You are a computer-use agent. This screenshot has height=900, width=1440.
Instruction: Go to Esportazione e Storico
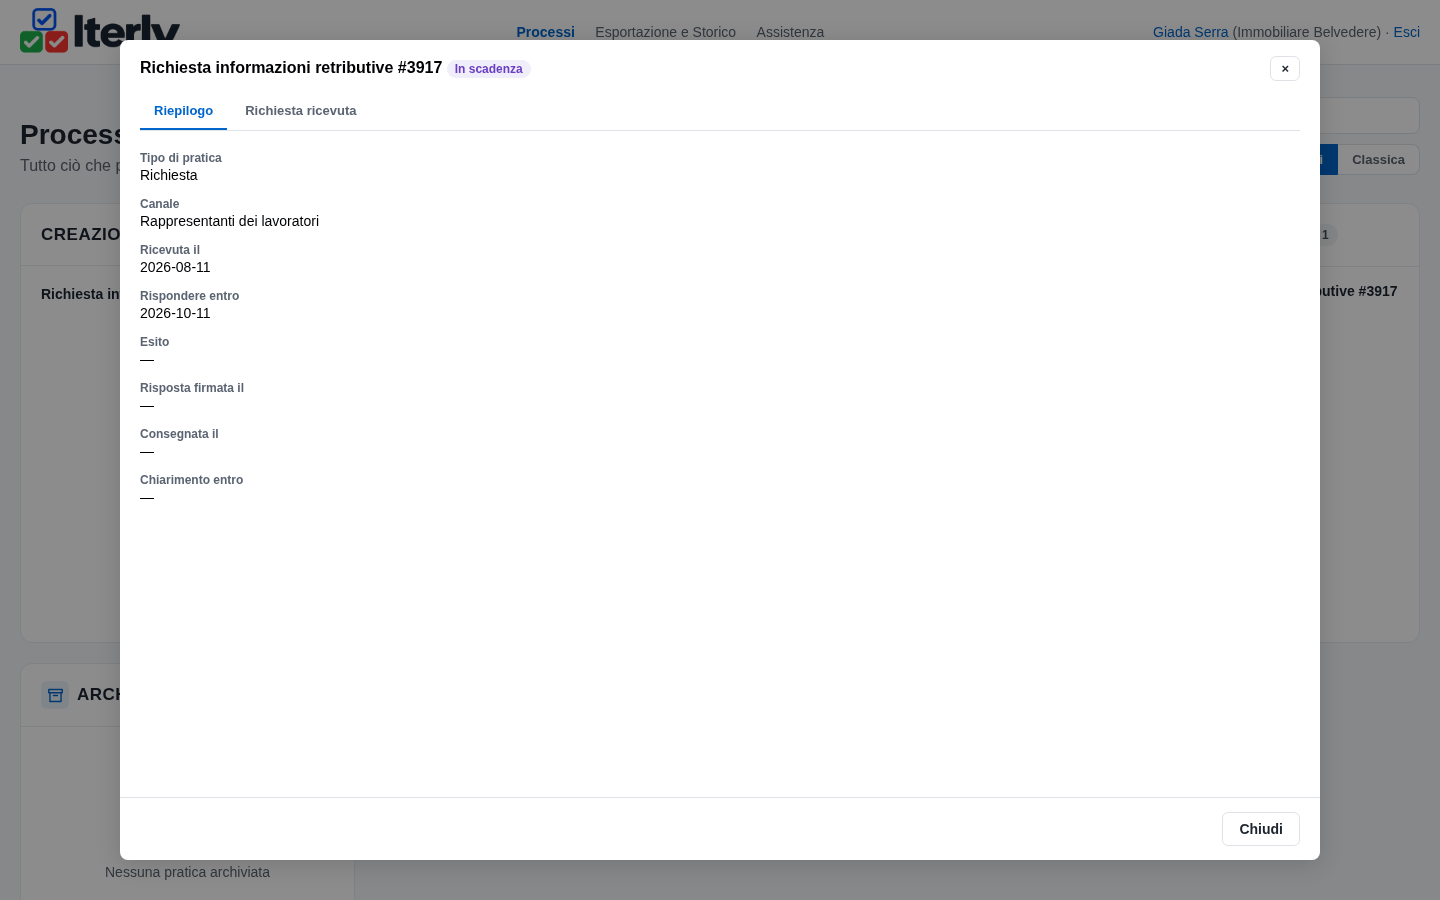tap(665, 32)
